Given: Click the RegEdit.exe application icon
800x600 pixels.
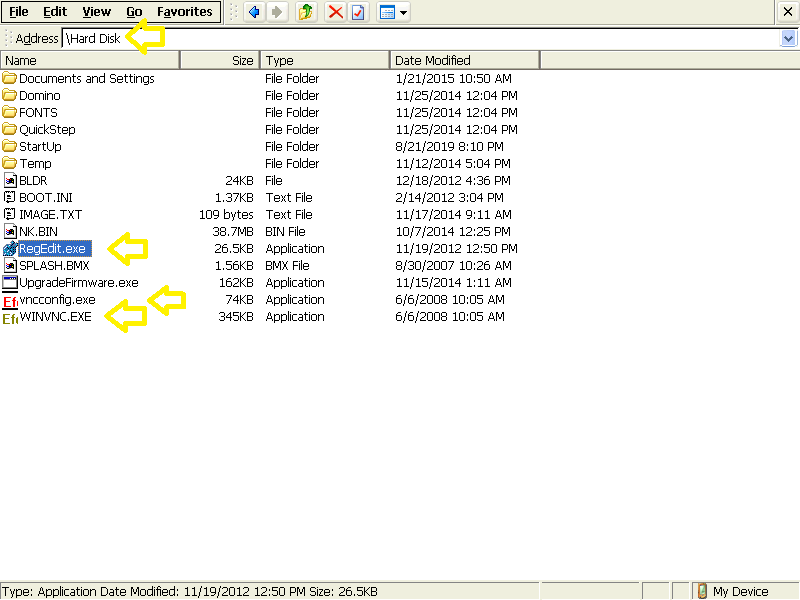Looking at the screenshot, I should point(10,248).
